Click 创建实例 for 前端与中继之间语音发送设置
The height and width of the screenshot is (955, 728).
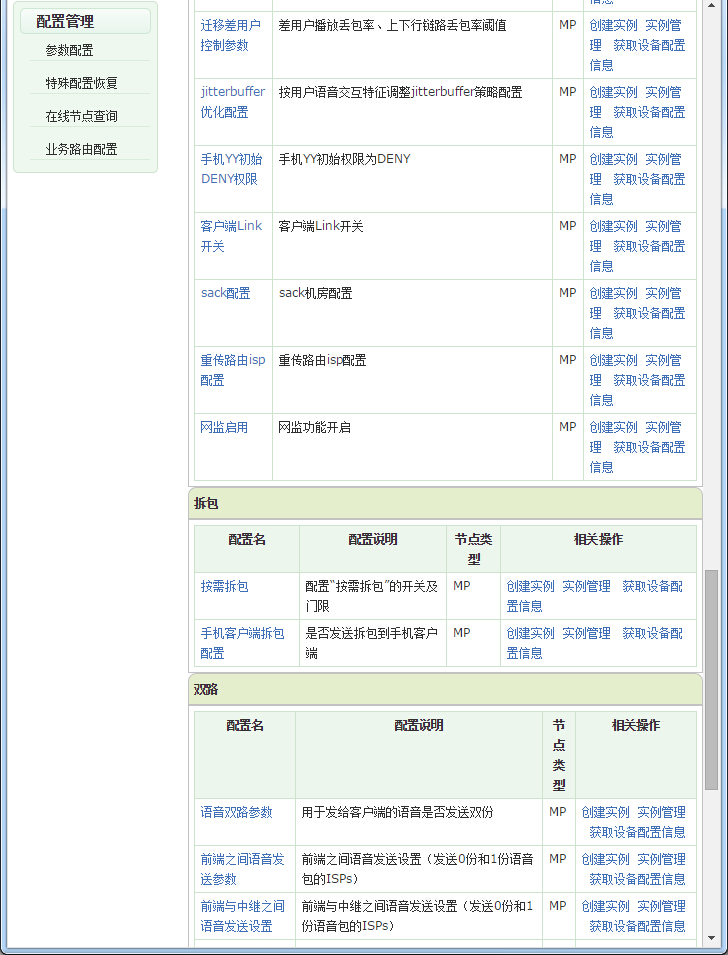tap(606, 906)
